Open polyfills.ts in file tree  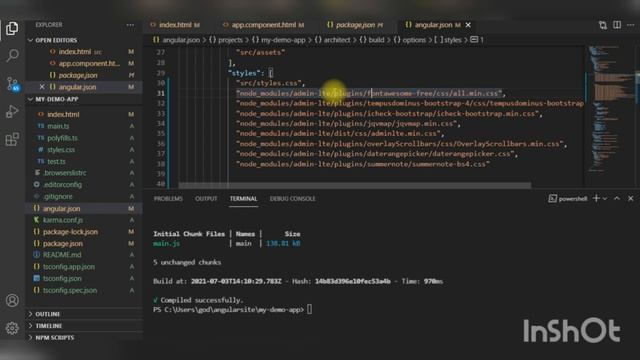click(84, 138)
